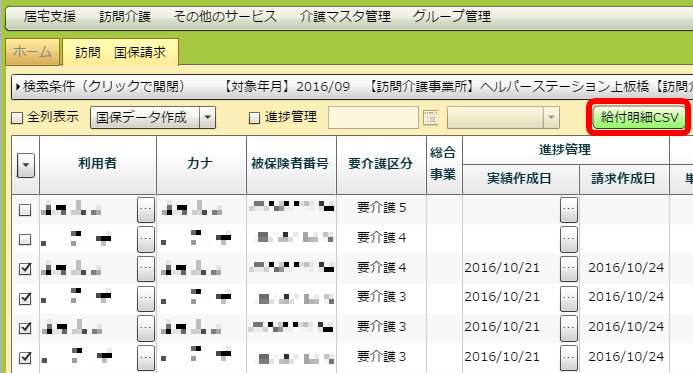The height and width of the screenshot is (373, 693).
Task: Open the greyed dropdown next to calendar icon
Action: tap(503, 118)
